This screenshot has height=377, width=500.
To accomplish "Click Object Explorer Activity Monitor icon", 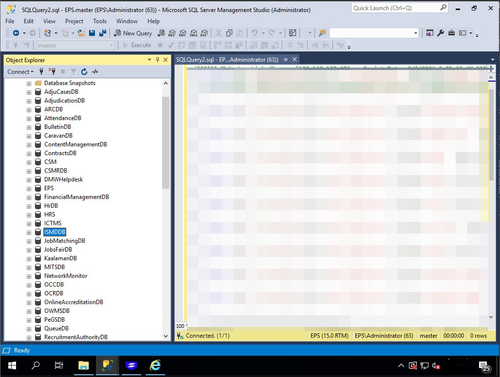I will tap(95, 71).
